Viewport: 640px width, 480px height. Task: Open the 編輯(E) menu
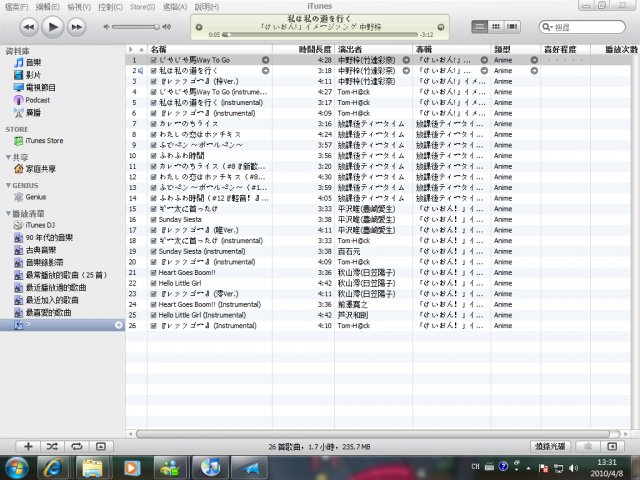(47, 7)
